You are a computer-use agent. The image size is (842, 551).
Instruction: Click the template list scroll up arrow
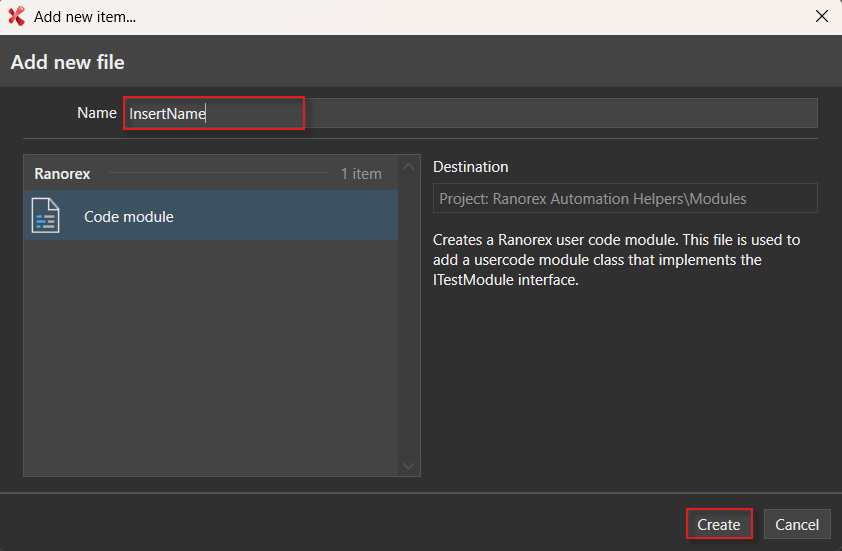click(x=408, y=167)
